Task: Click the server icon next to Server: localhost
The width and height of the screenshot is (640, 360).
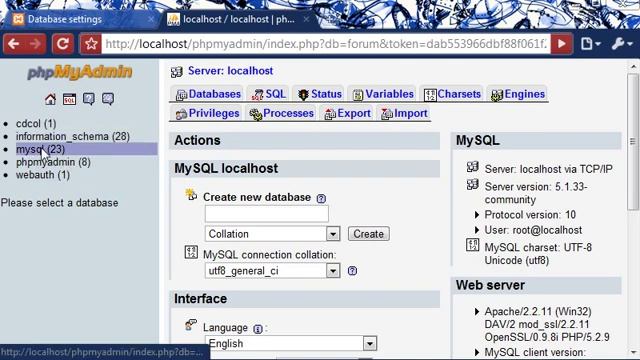Action: coord(177,72)
